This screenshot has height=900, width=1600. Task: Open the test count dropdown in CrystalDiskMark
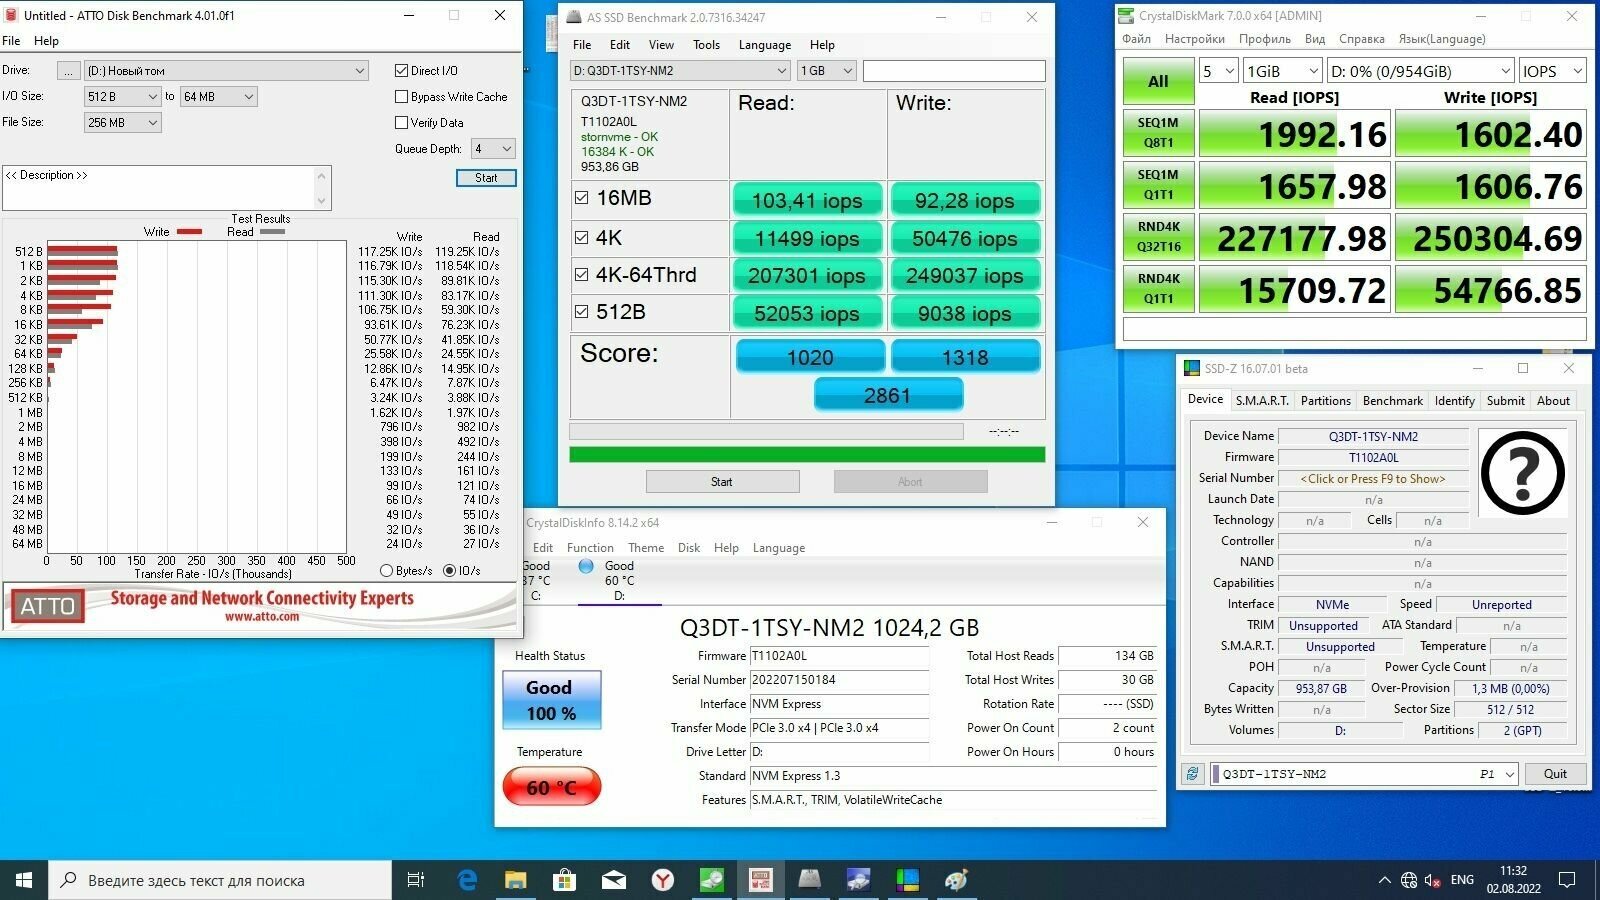pos(1218,71)
